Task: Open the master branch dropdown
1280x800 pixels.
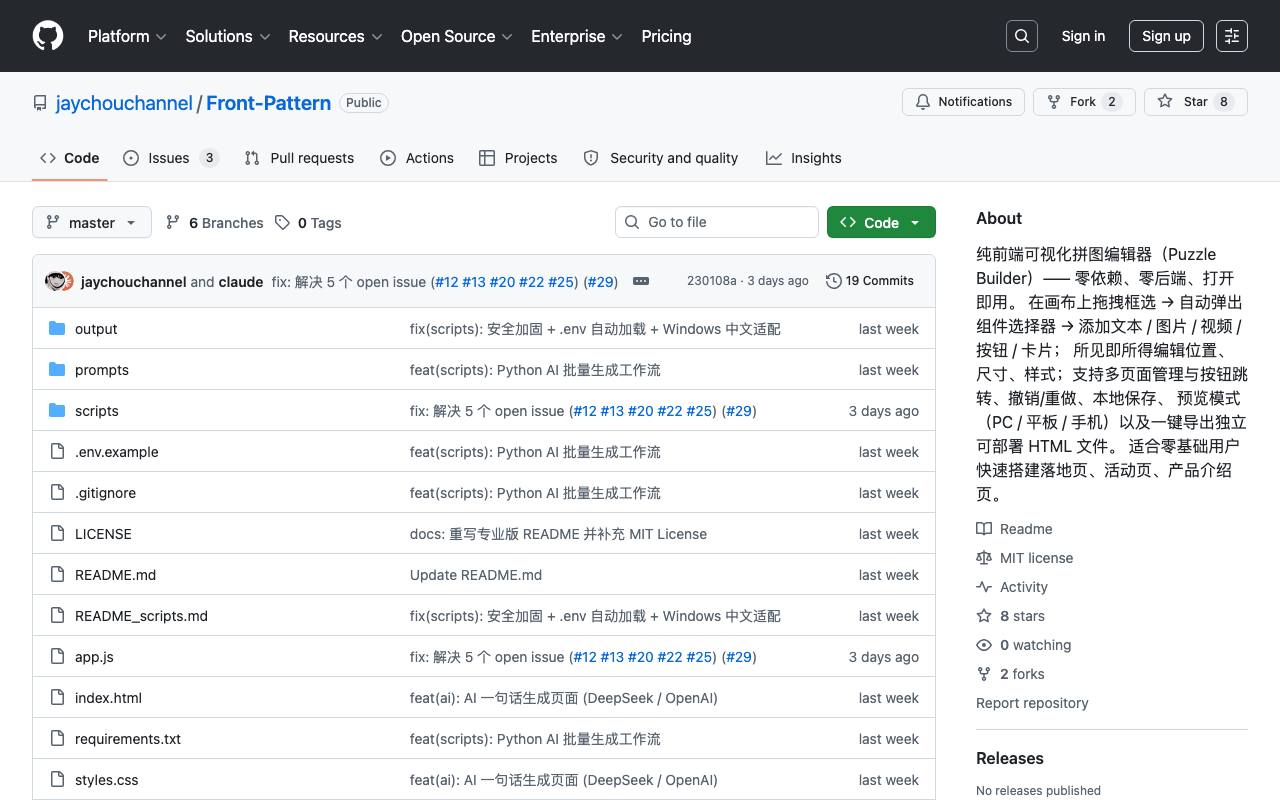Action: 92,222
